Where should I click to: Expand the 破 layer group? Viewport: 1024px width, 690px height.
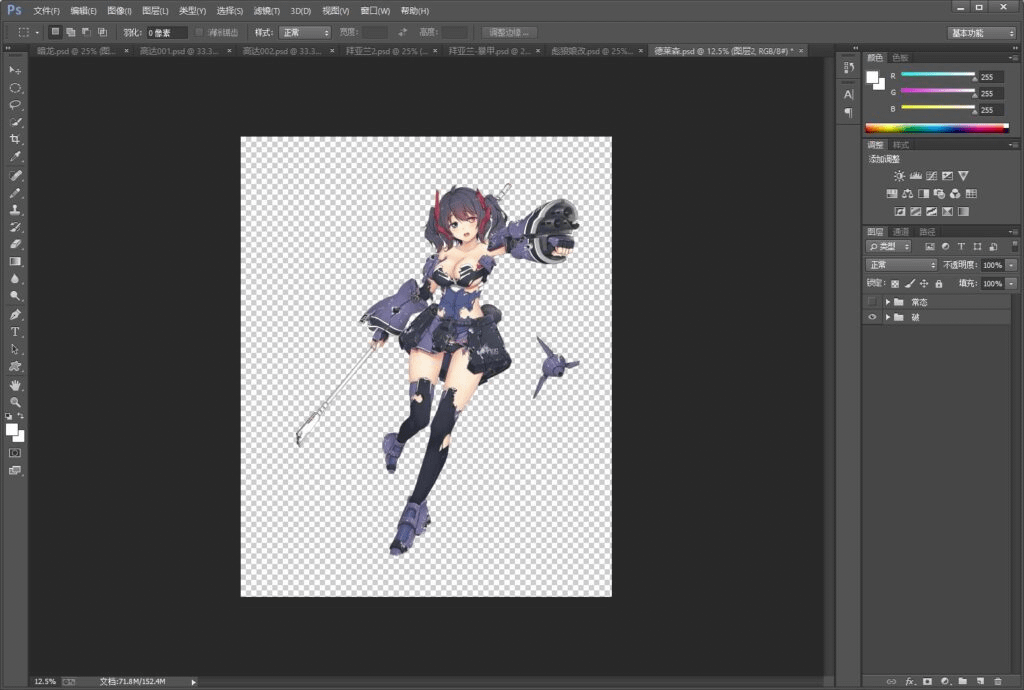[x=888, y=317]
